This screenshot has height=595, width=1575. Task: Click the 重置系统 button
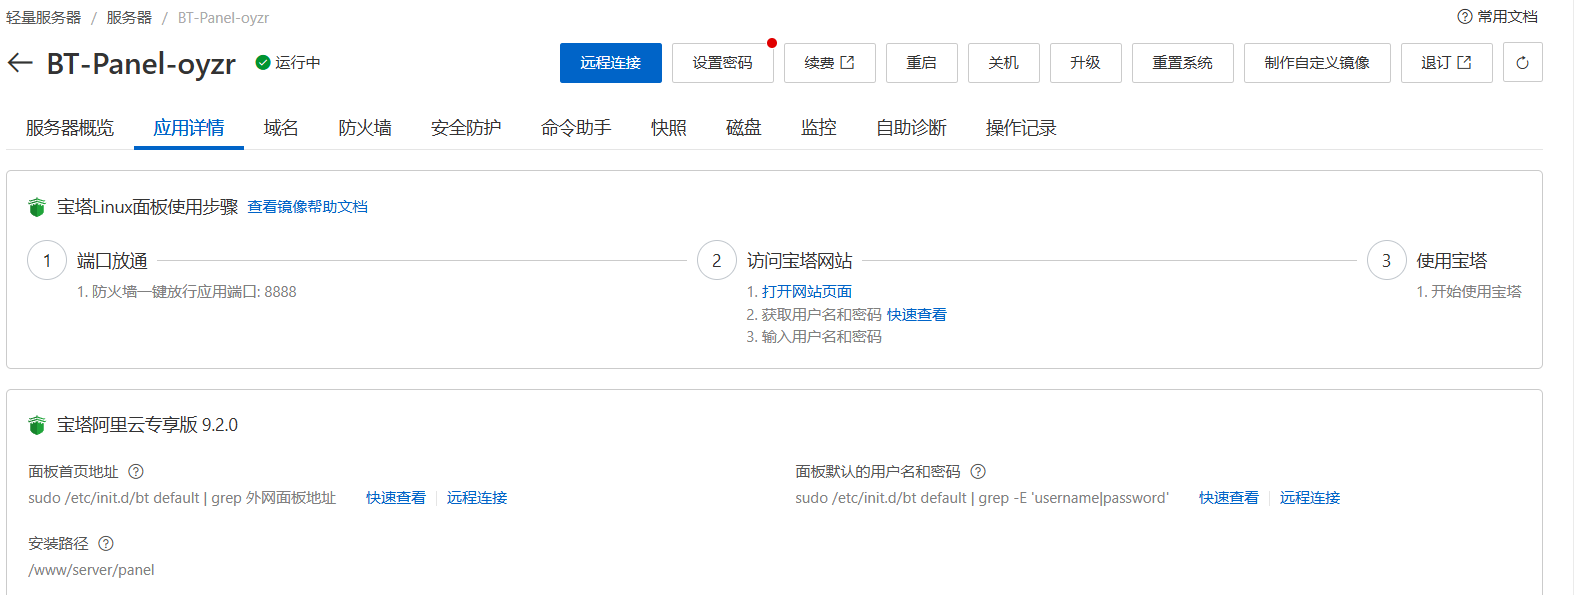coord(1183,63)
